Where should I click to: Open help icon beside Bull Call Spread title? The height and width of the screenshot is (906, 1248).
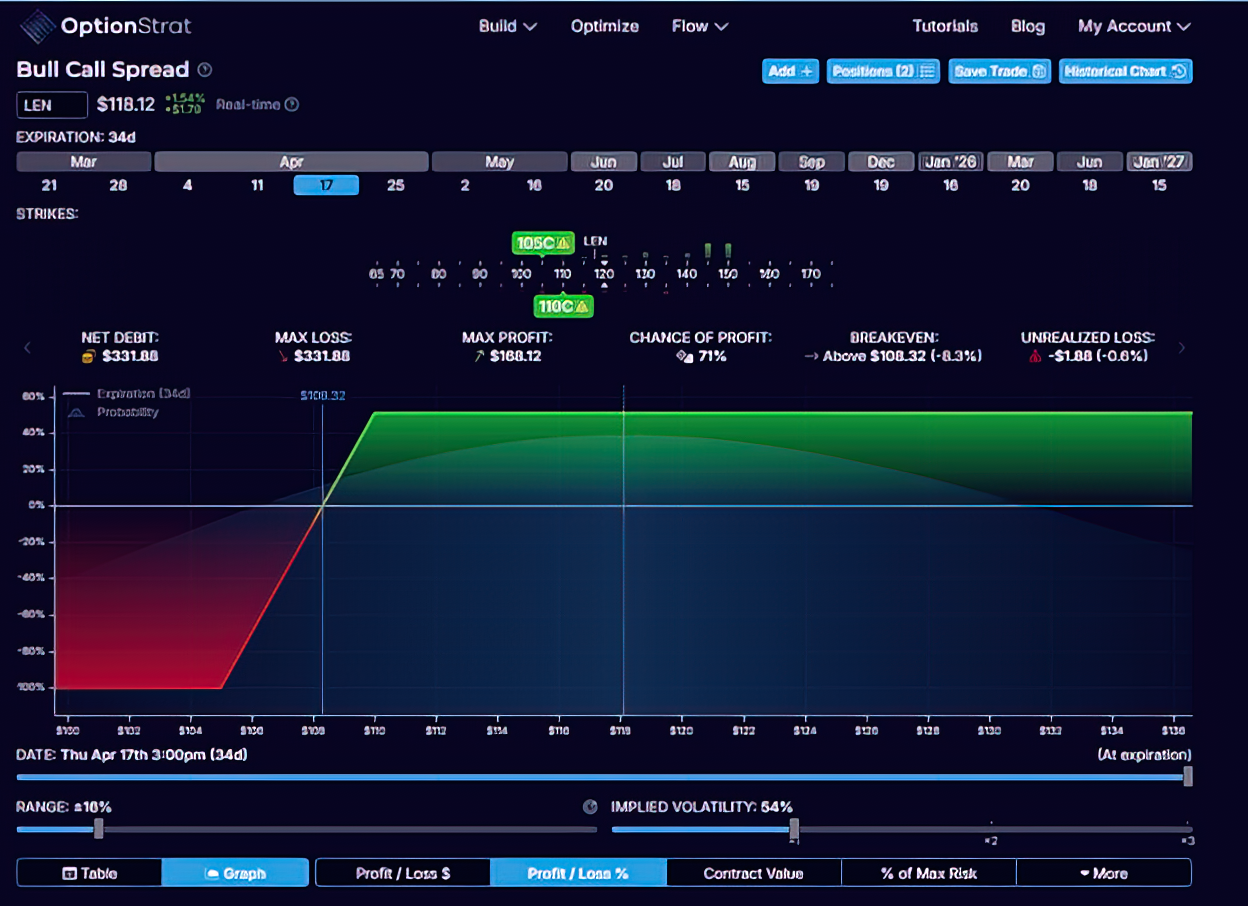click(205, 70)
